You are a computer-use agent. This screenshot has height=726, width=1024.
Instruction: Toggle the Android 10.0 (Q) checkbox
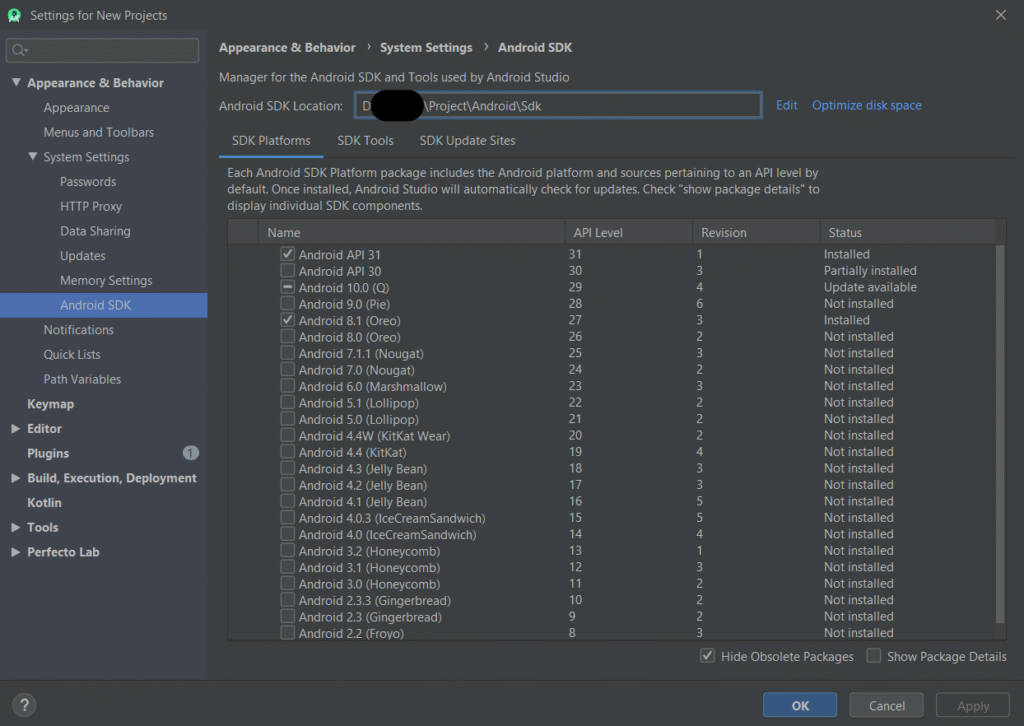tap(287, 287)
